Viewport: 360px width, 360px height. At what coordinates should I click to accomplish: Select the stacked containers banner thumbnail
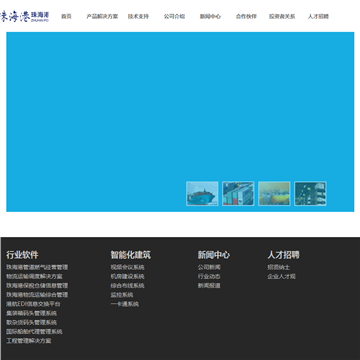click(238, 193)
